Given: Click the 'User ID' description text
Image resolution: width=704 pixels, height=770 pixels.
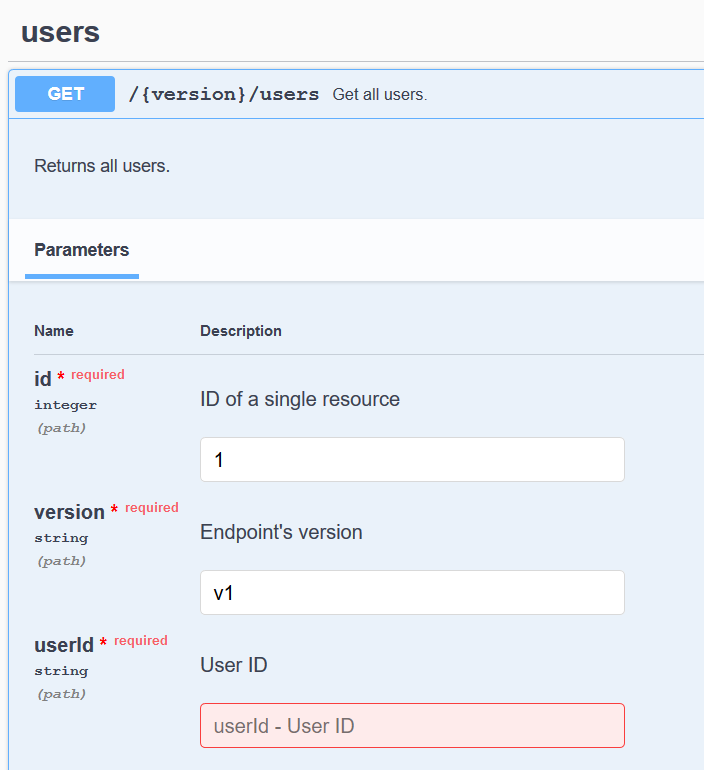Looking at the screenshot, I should tap(234, 665).
